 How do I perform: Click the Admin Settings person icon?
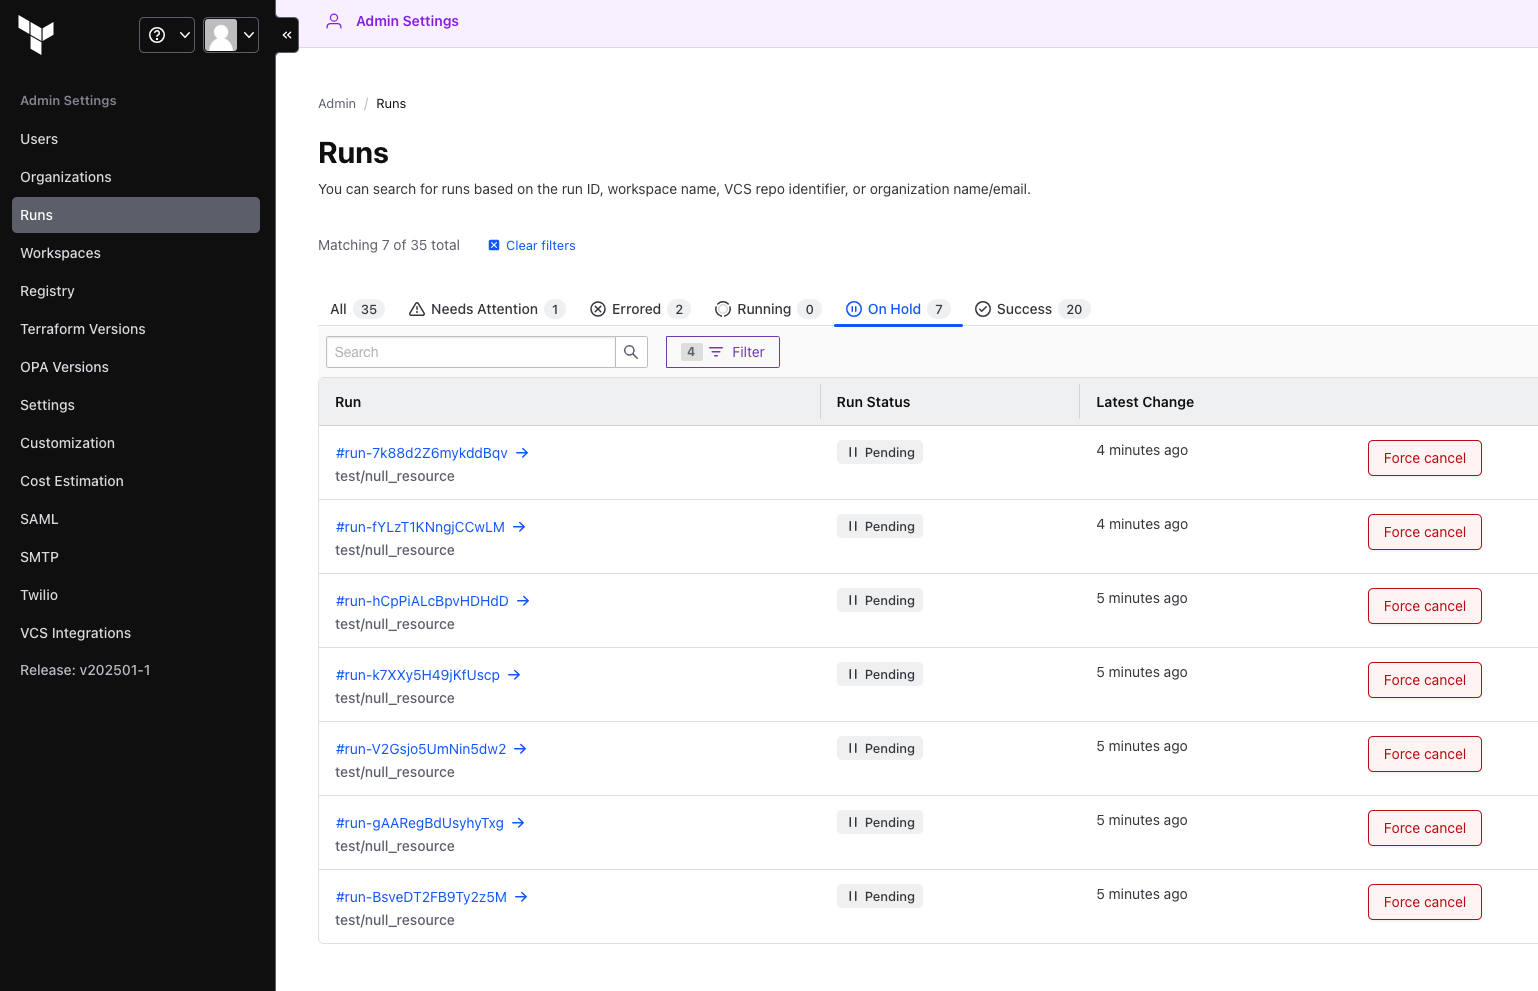pos(334,21)
